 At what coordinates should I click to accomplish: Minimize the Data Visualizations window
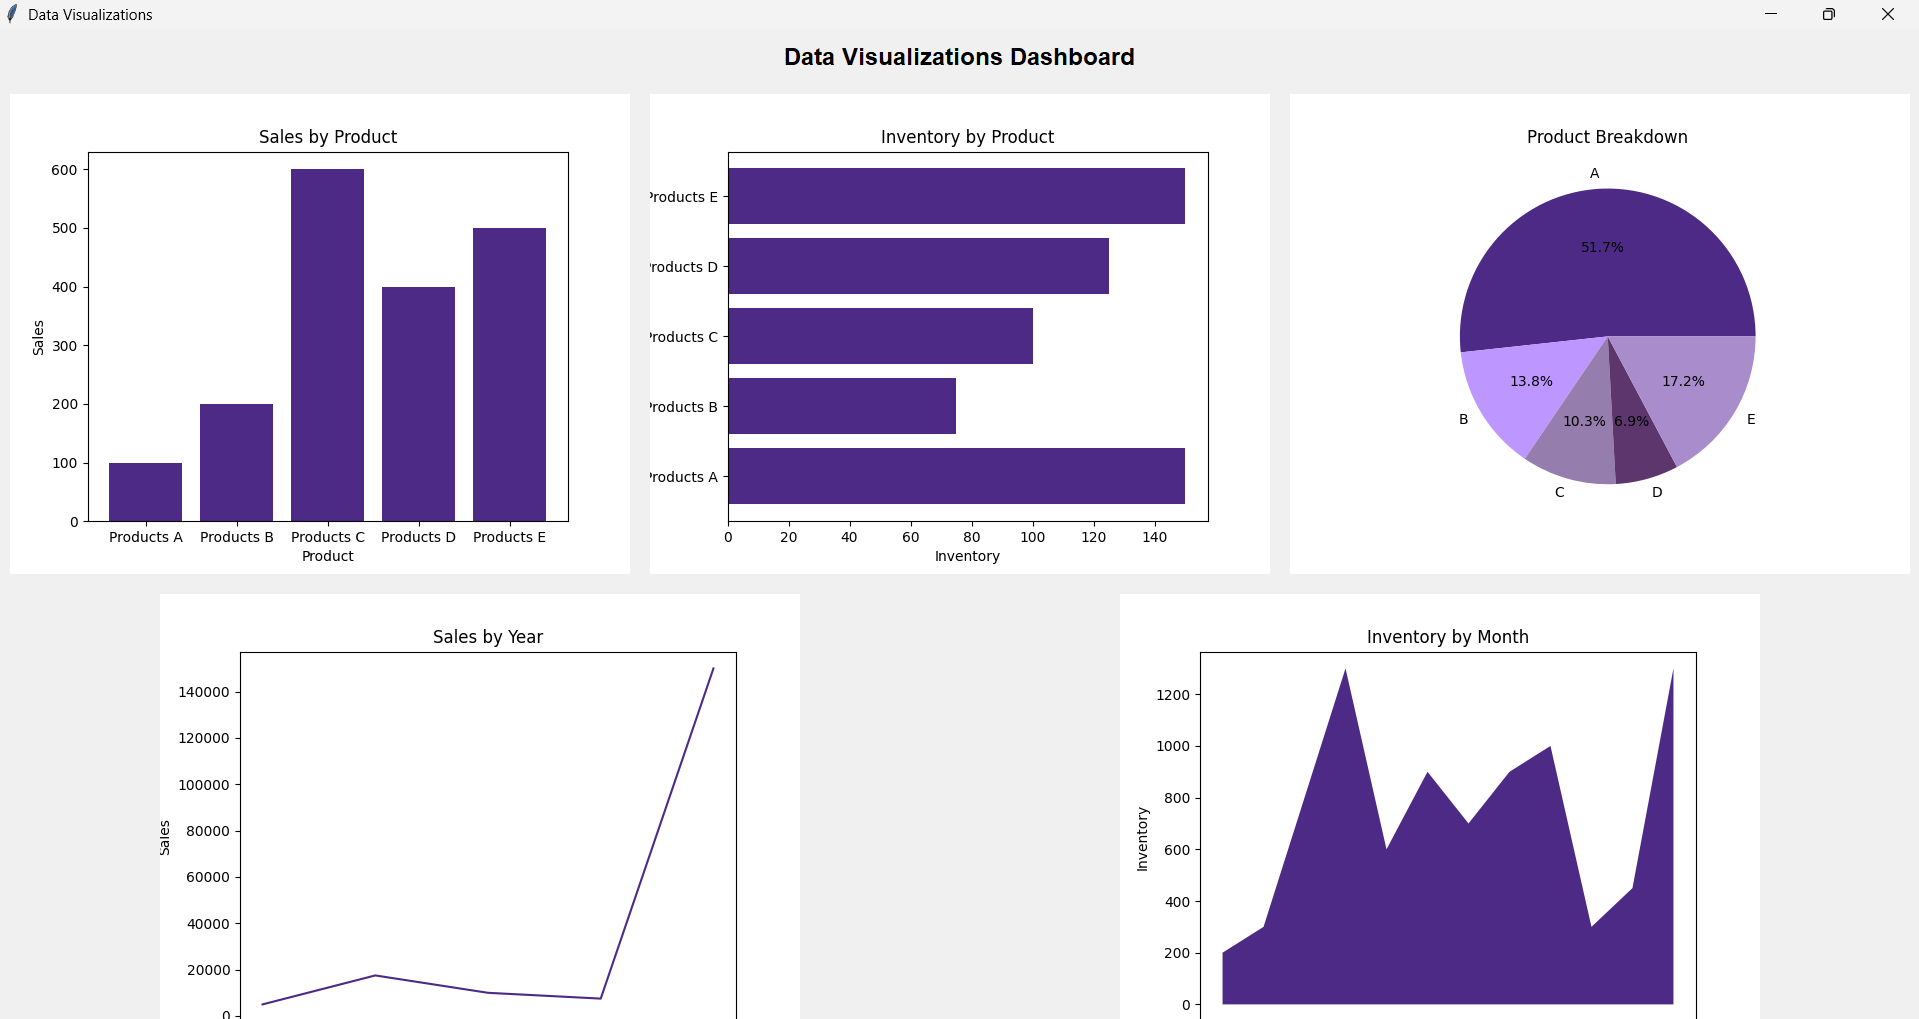click(x=1771, y=14)
